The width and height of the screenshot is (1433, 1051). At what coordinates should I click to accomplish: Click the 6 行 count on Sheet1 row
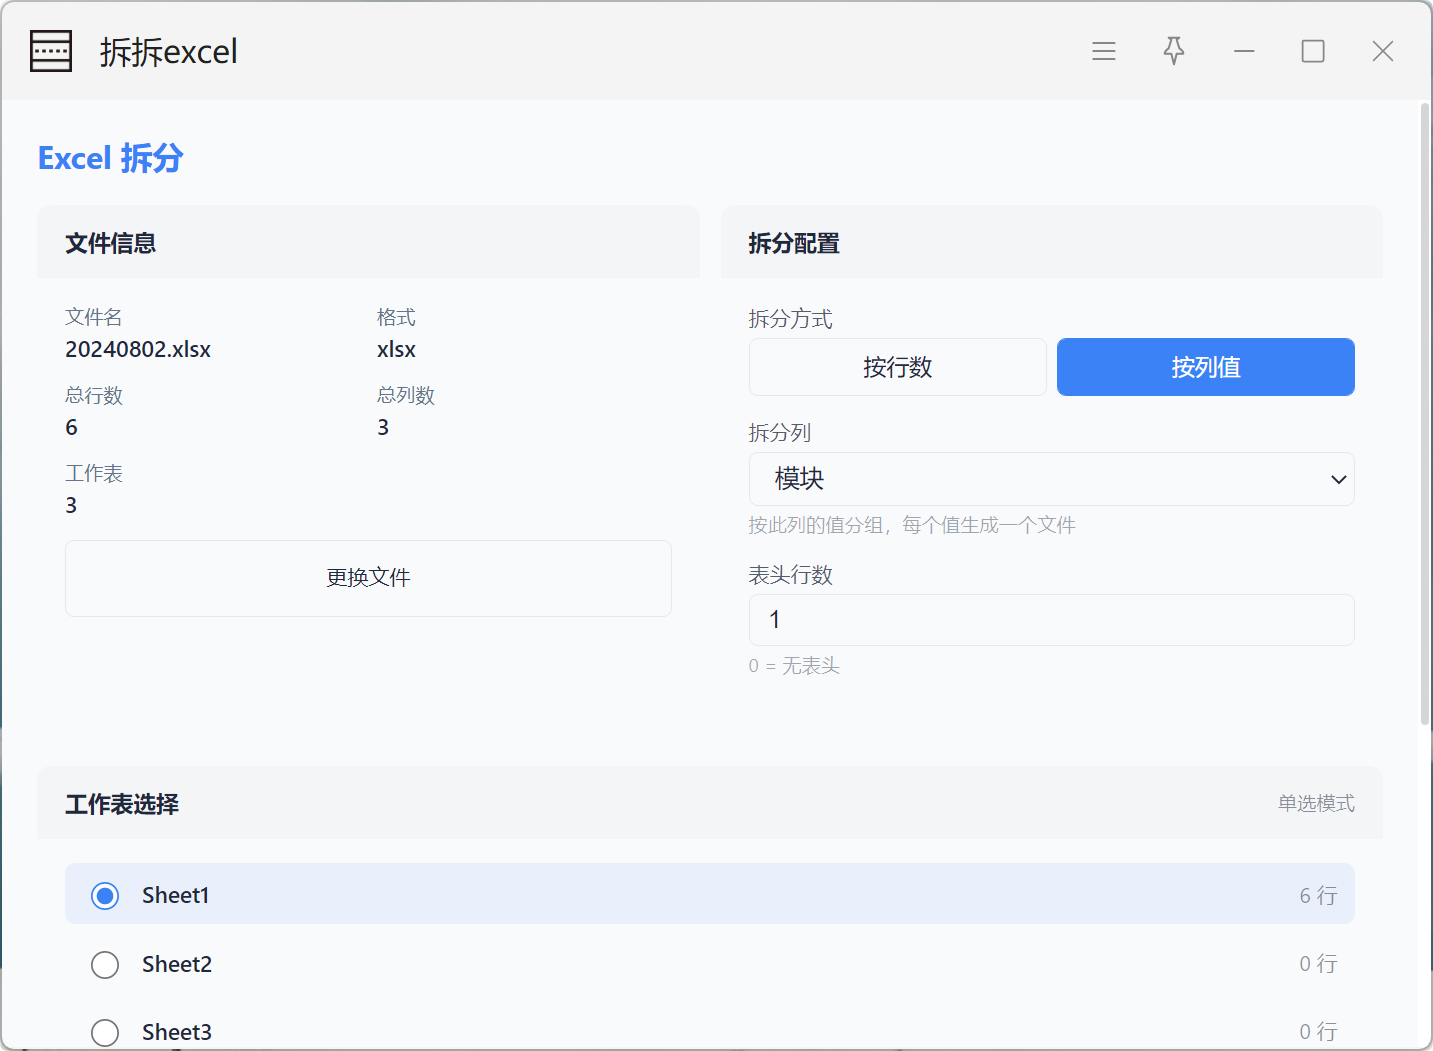coord(1318,896)
